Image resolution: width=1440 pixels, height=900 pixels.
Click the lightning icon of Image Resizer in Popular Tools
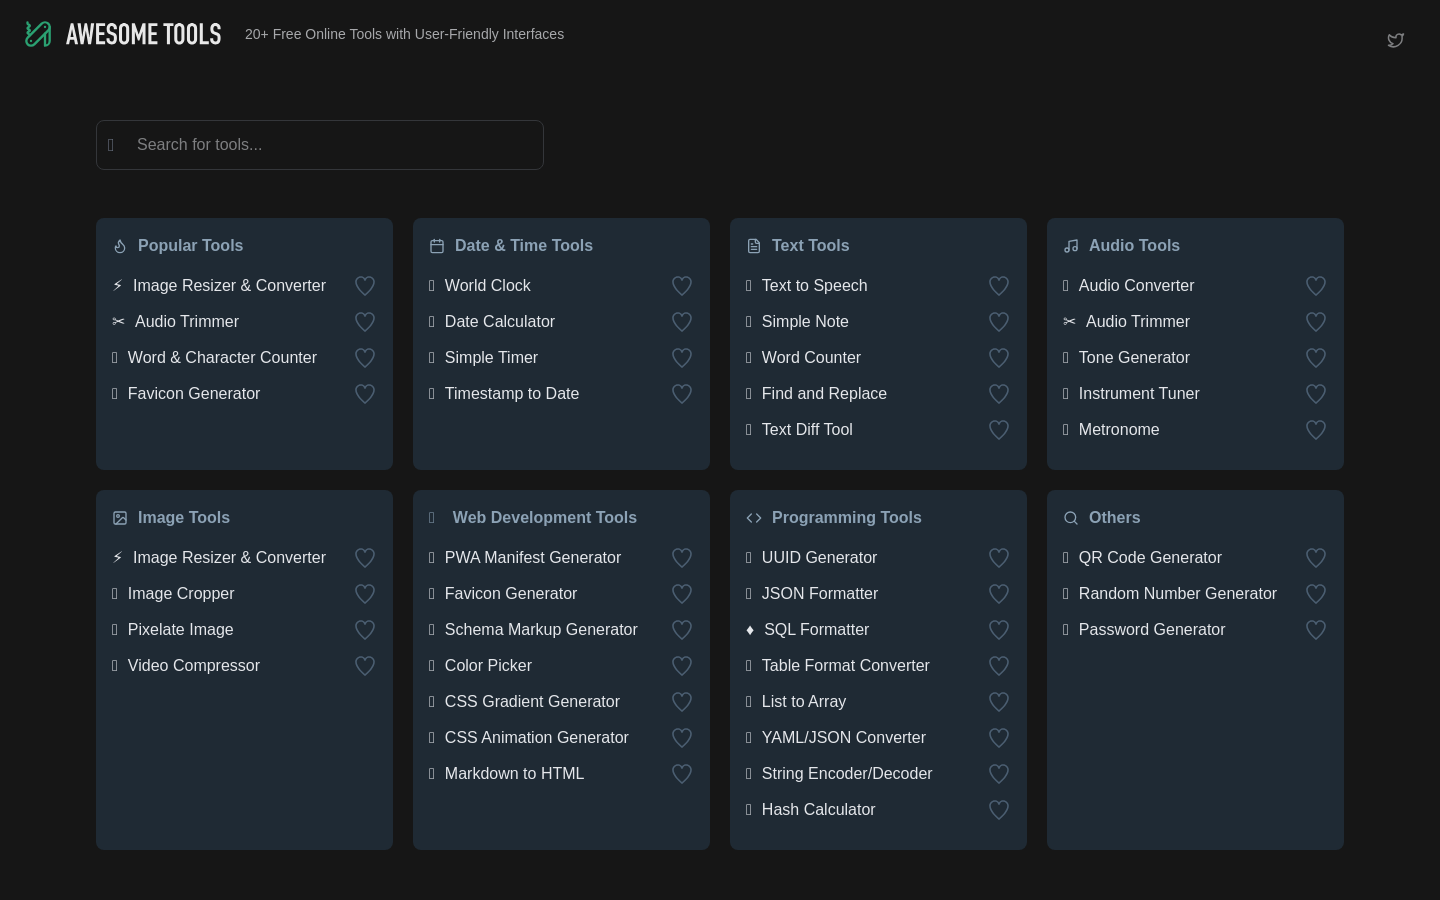tap(117, 286)
